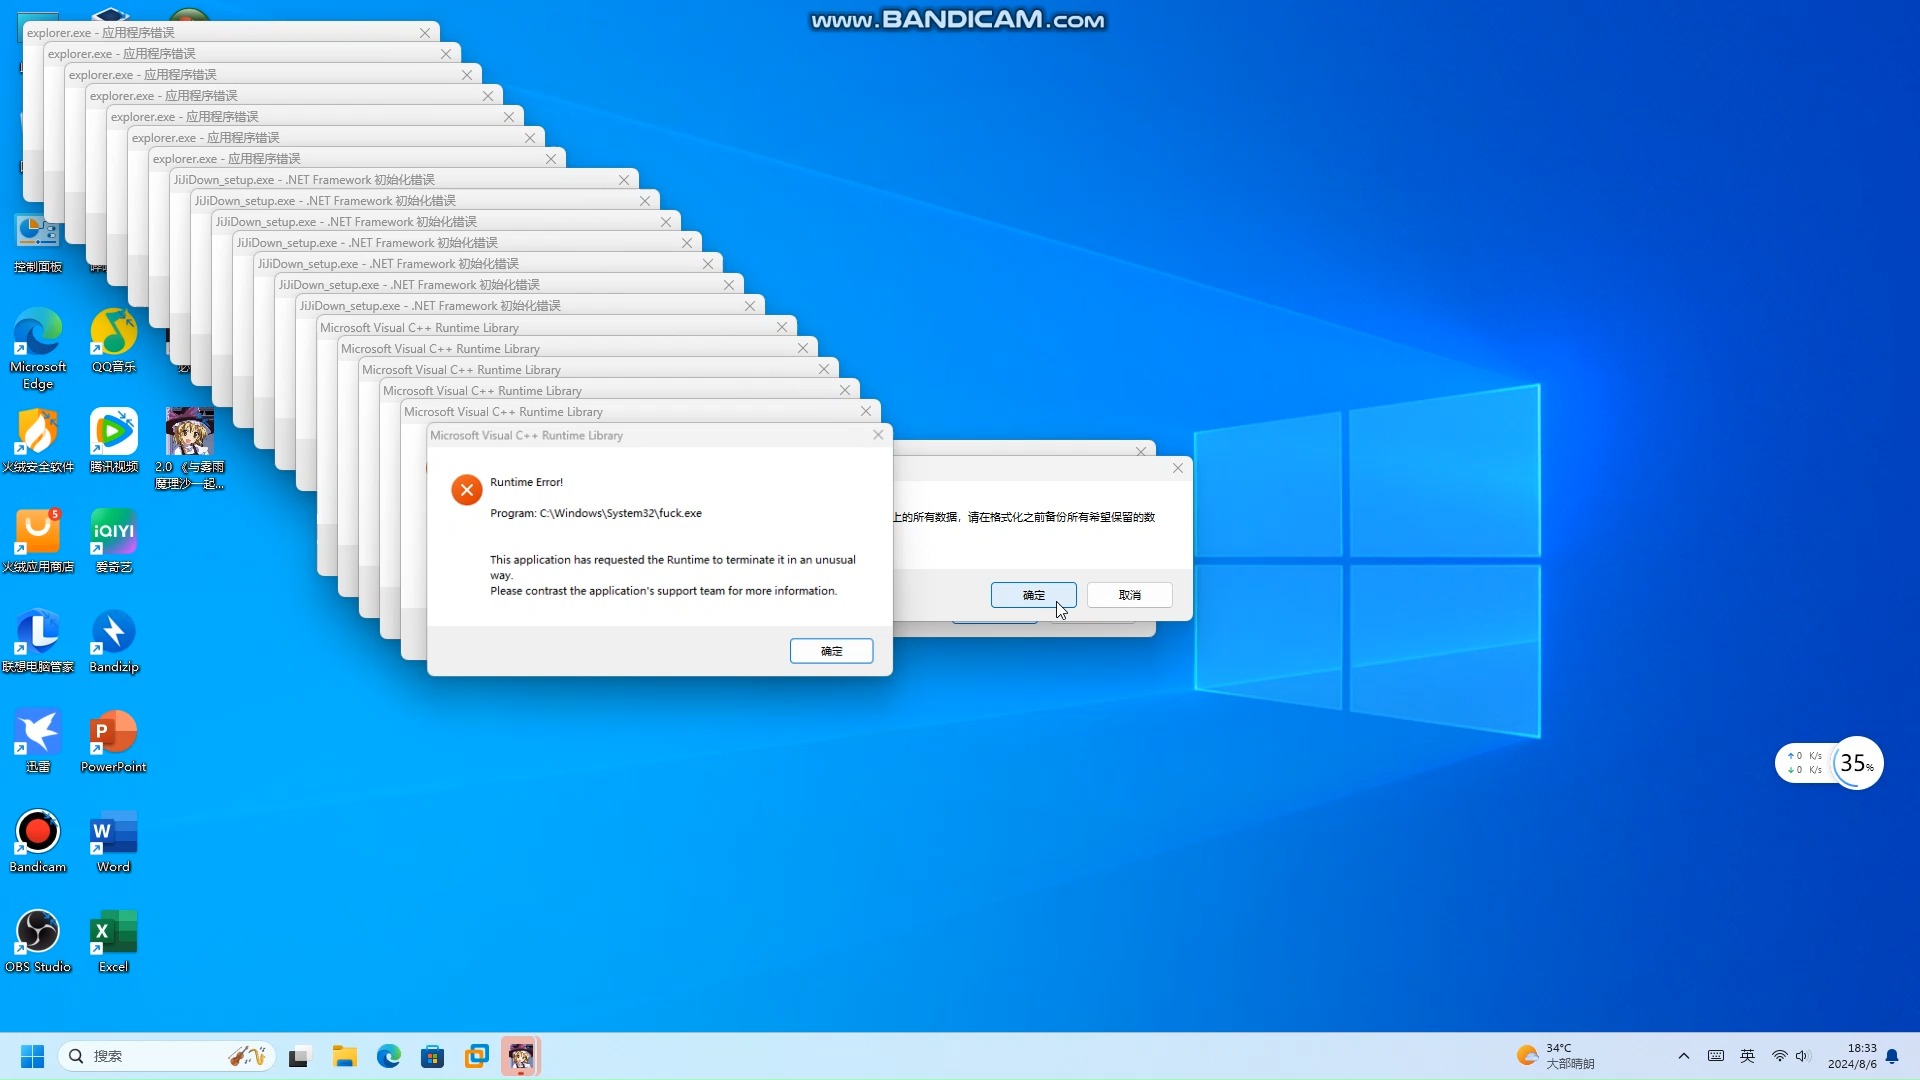Open the weather widget showing 34°C
This screenshot has height=1080, width=1920.
1556,1056
